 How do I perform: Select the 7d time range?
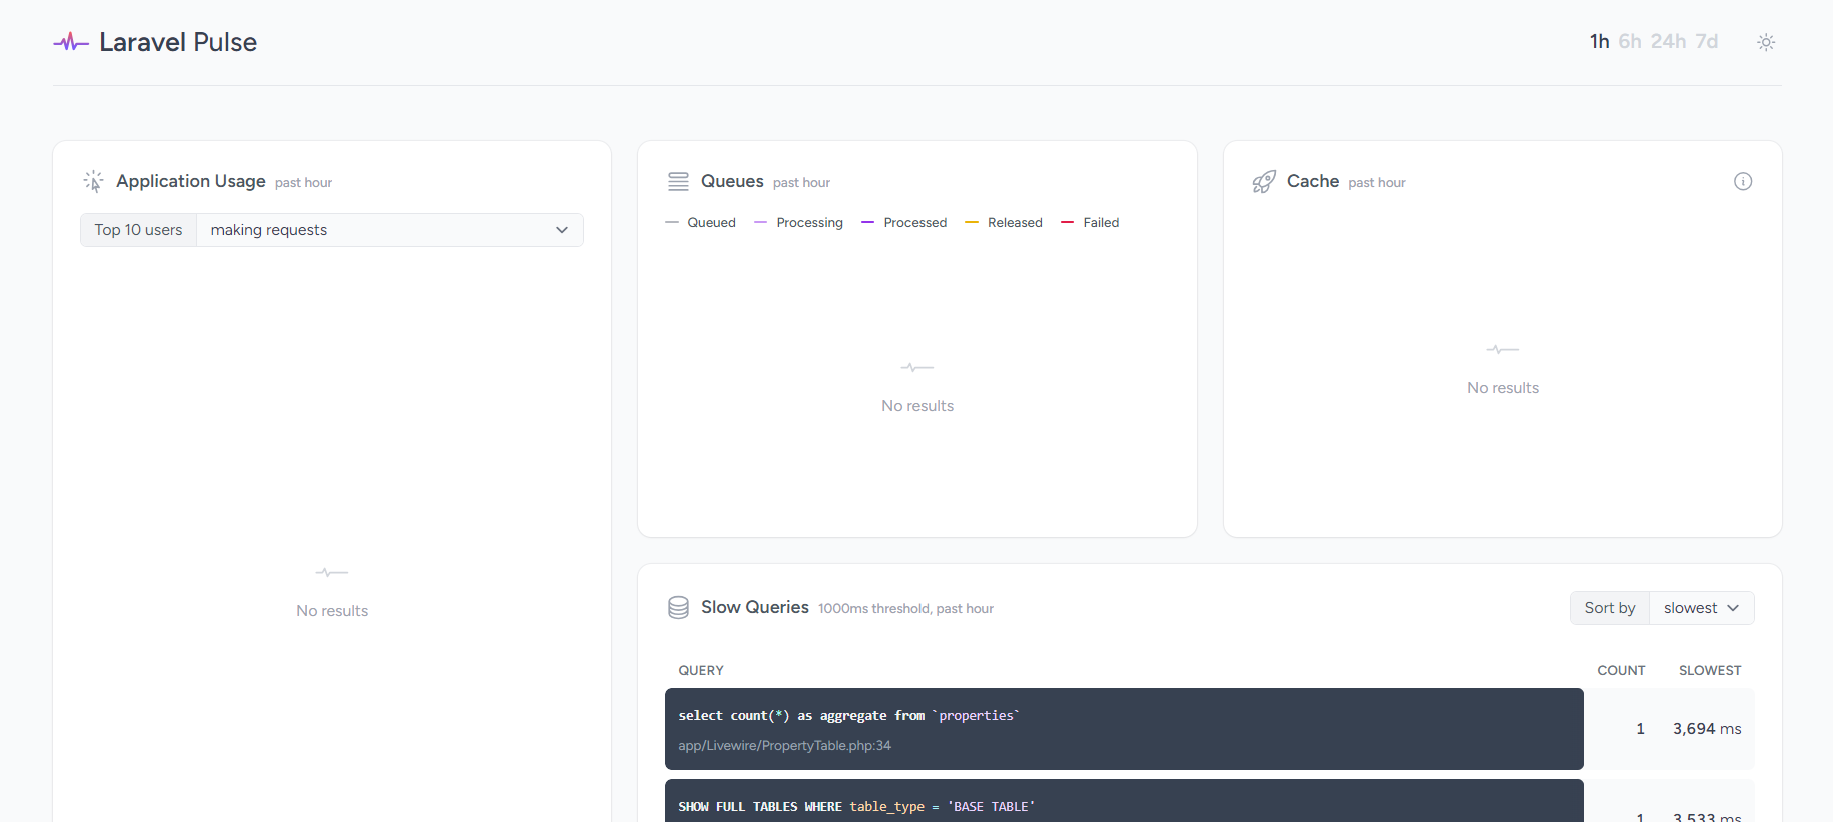pos(1706,41)
